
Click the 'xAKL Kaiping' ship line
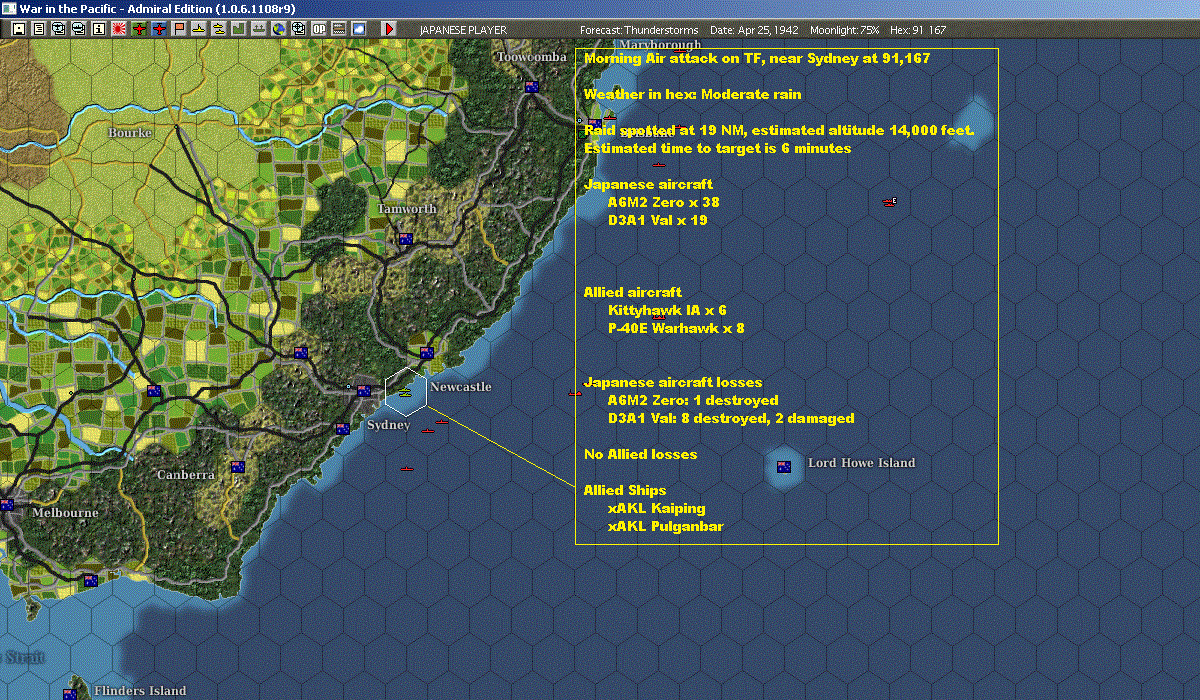656,508
